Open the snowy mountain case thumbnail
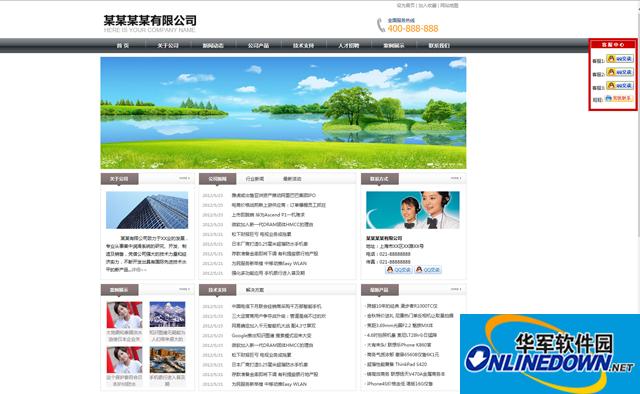640x394 pixels. coord(167,314)
